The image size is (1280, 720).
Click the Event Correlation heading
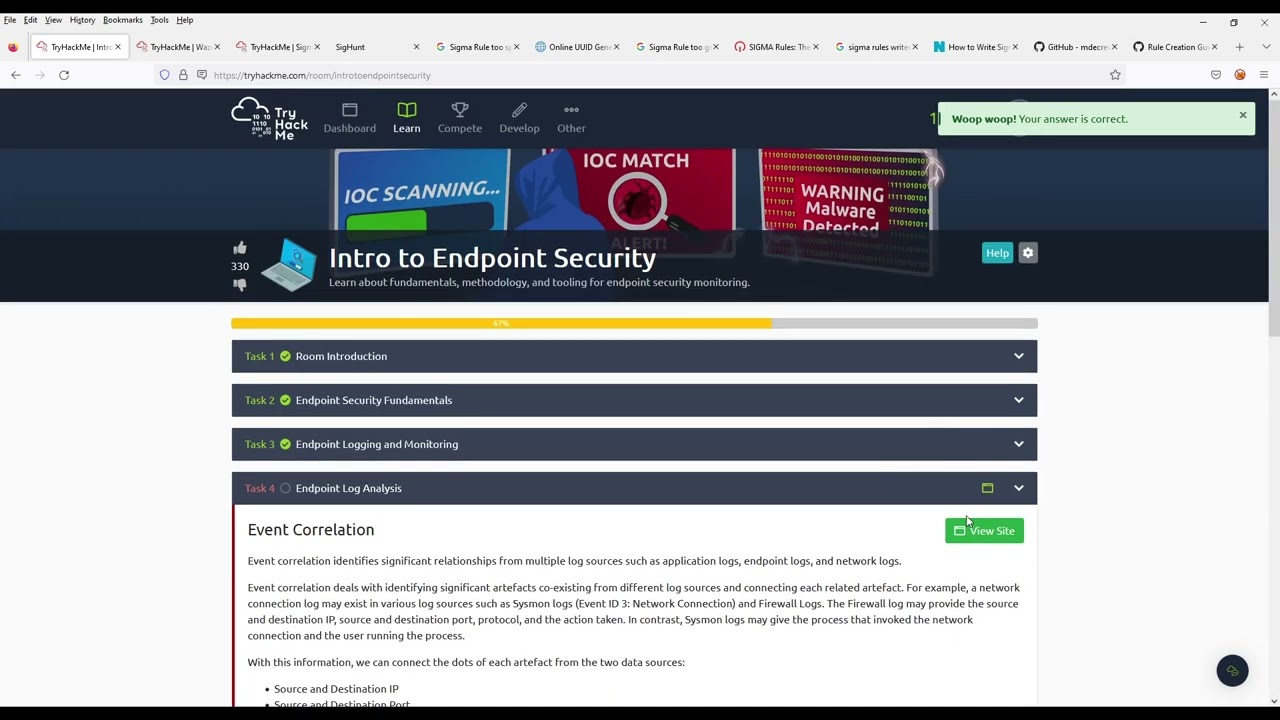click(311, 530)
